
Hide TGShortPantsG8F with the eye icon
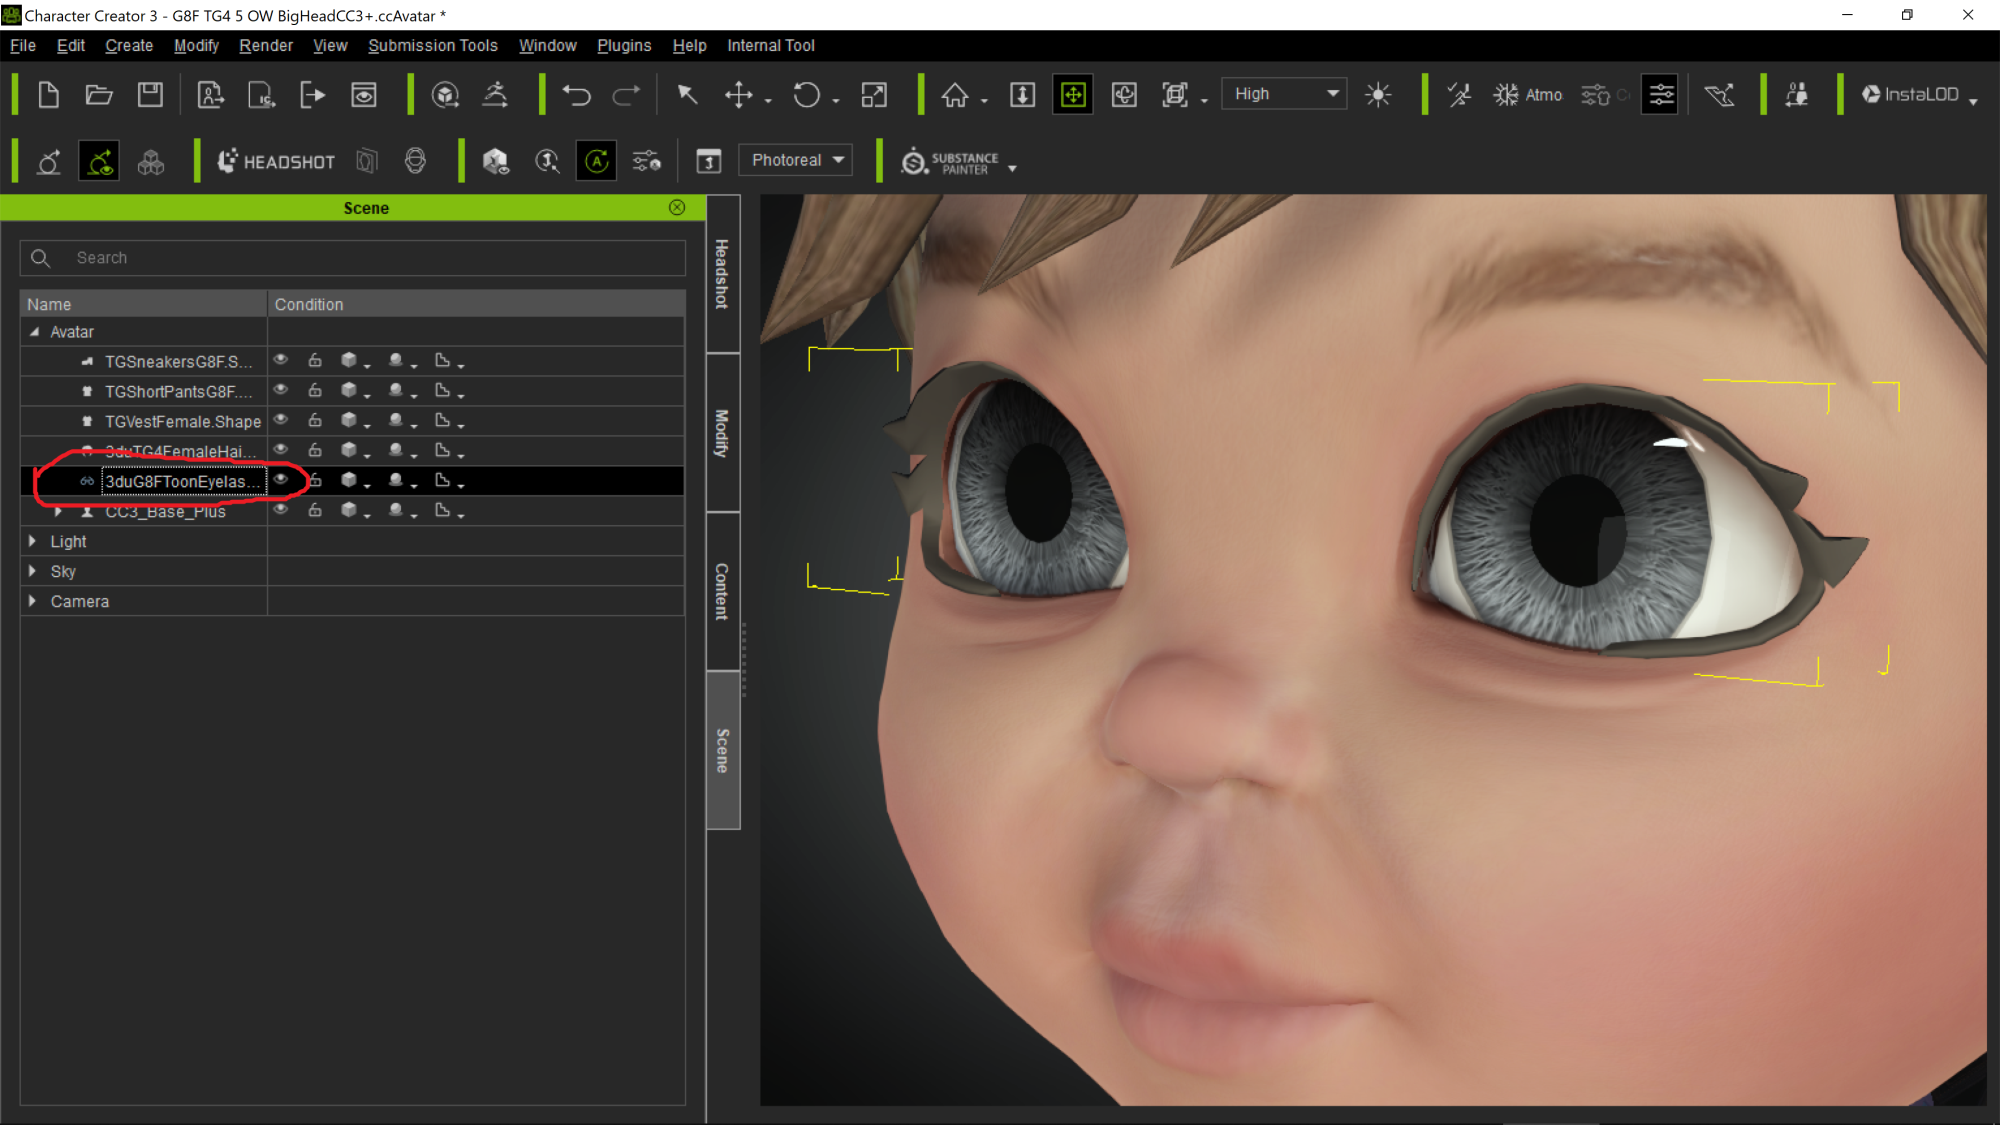tap(281, 390)
